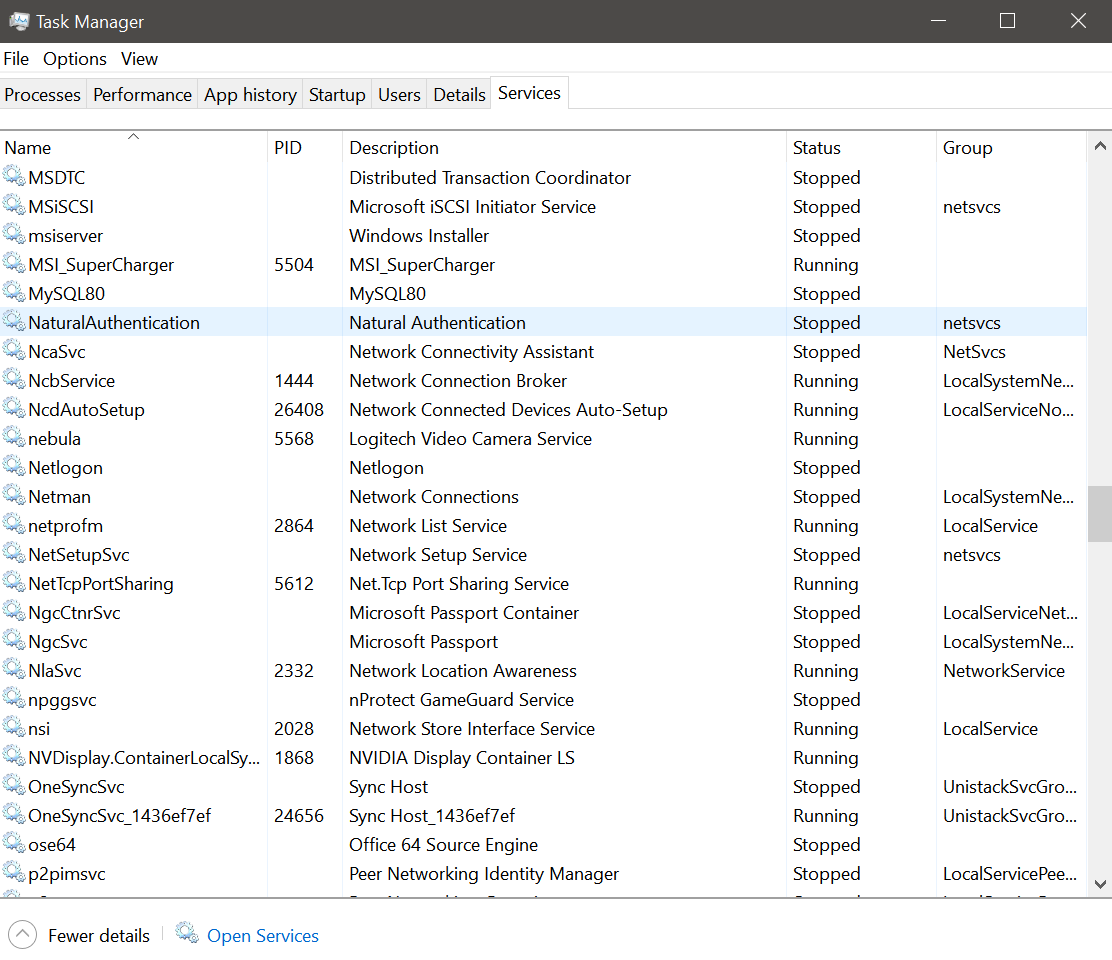Click the Open Services link
1112x960 pixels.
(262, 936)
